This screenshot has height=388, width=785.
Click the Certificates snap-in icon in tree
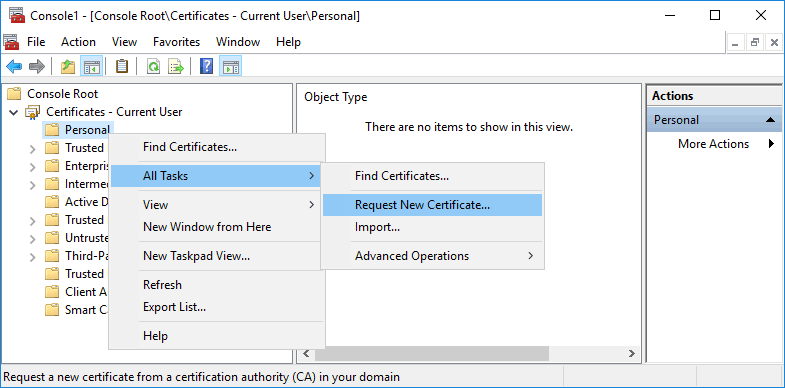pos(33,112)
